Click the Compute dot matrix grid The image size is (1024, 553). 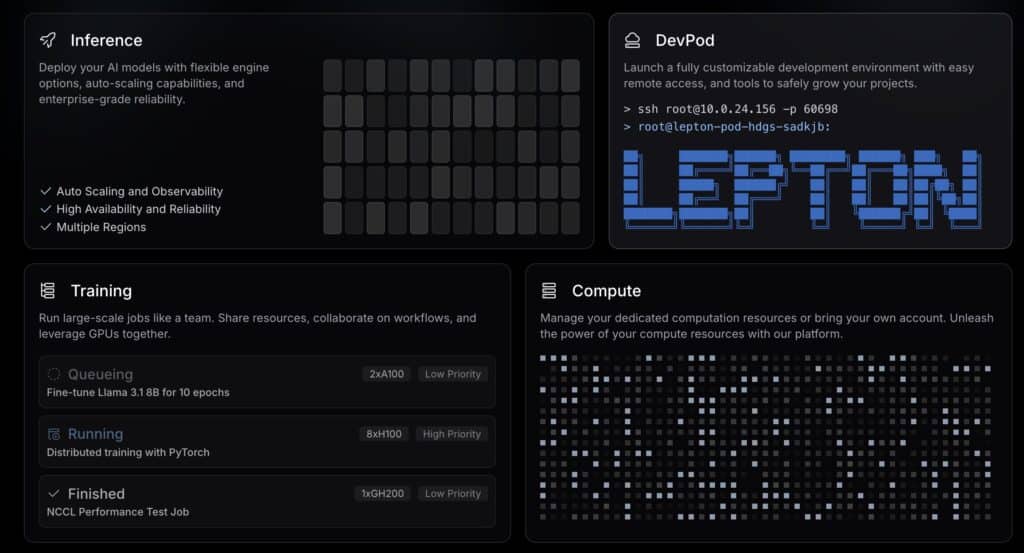tap(765, 437)
